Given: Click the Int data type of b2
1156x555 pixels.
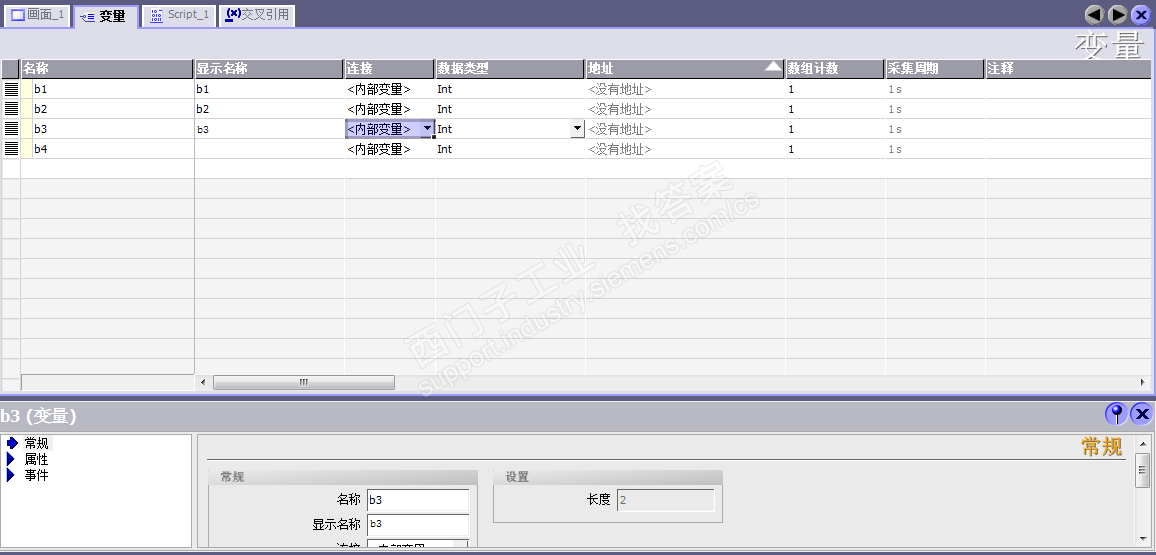Looking at the screenshot, I should pos(510,109).
